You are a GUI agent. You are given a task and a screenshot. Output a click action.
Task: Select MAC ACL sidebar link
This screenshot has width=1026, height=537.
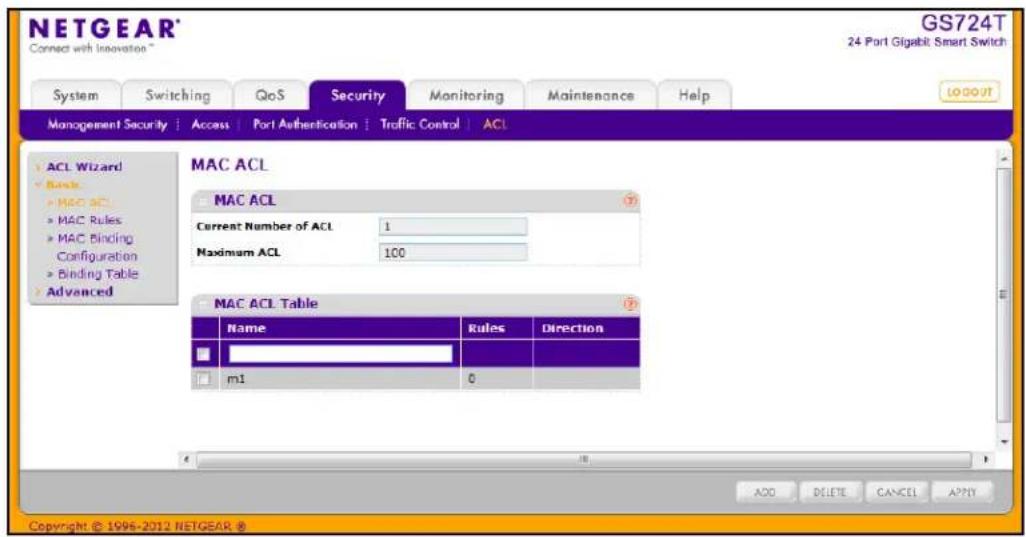tap(84, 203)
